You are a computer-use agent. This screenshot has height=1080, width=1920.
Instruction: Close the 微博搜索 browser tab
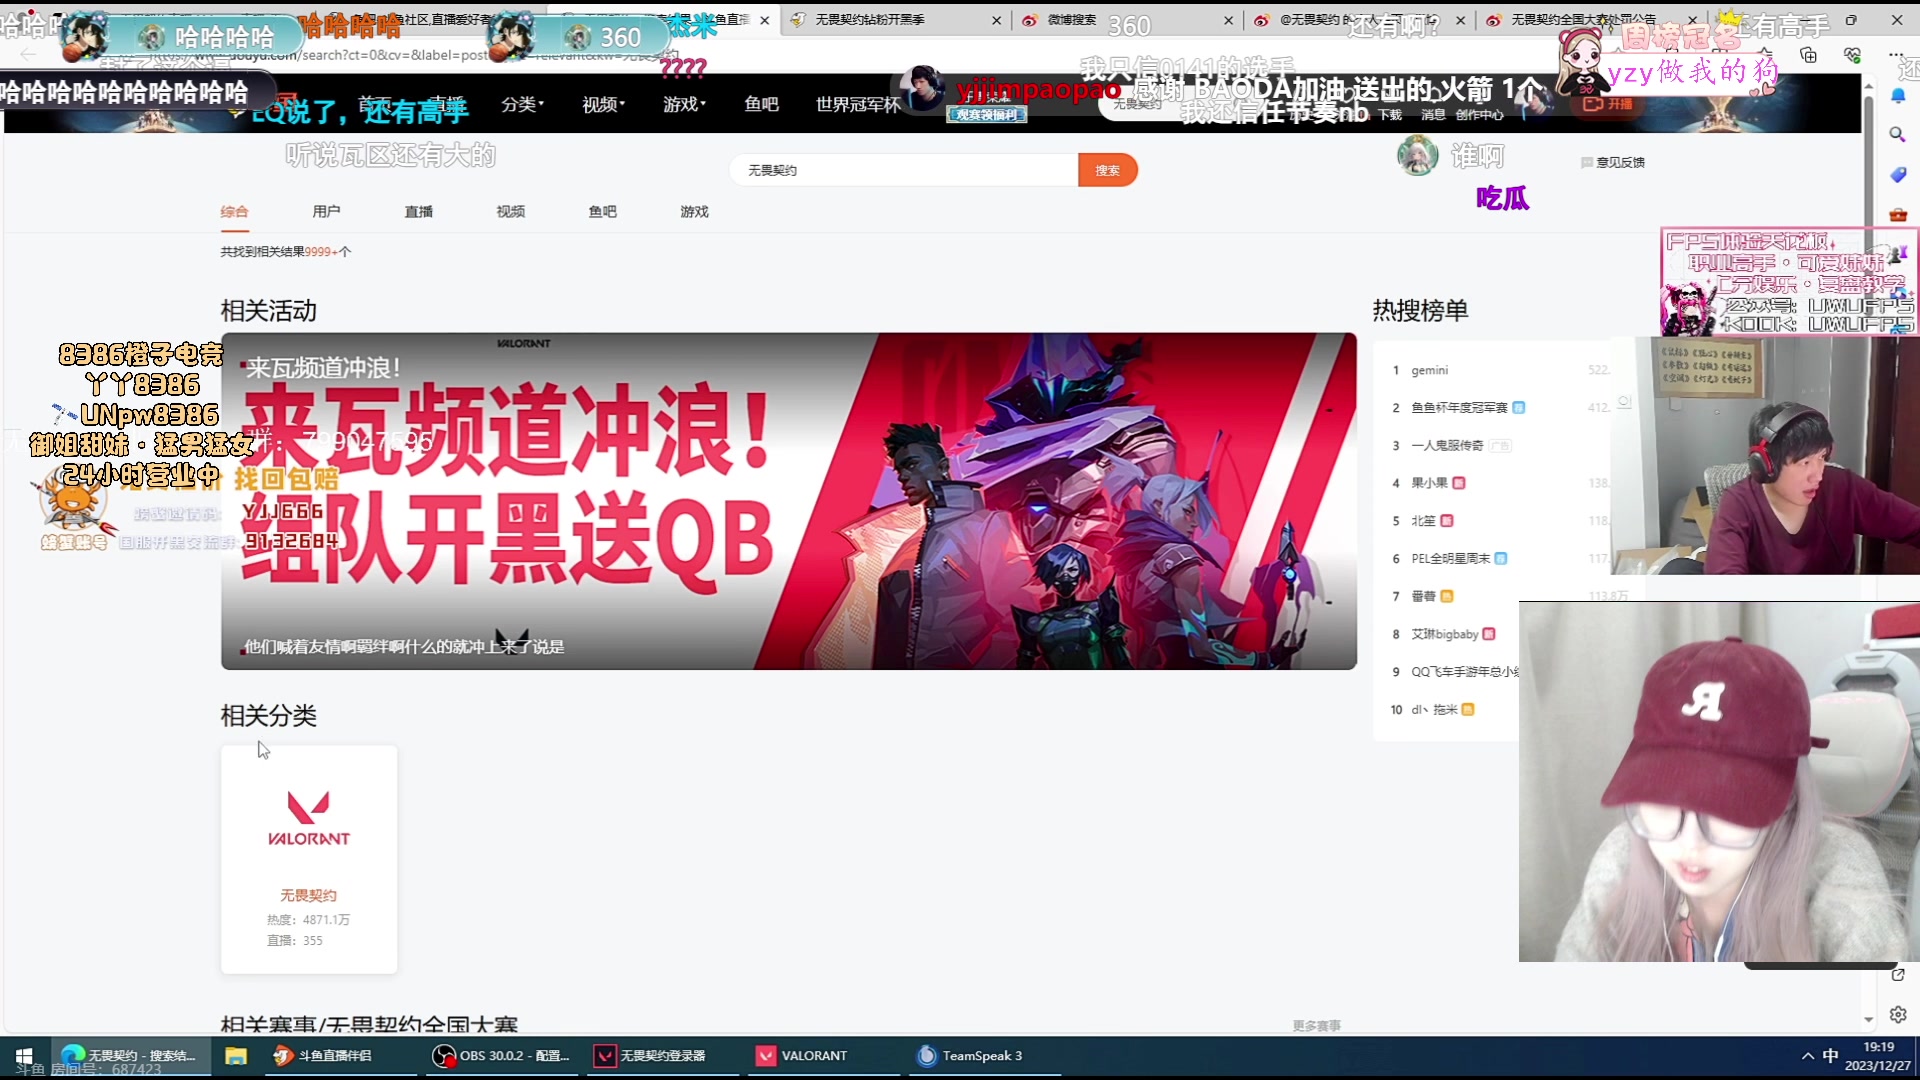click(1228, 20)
